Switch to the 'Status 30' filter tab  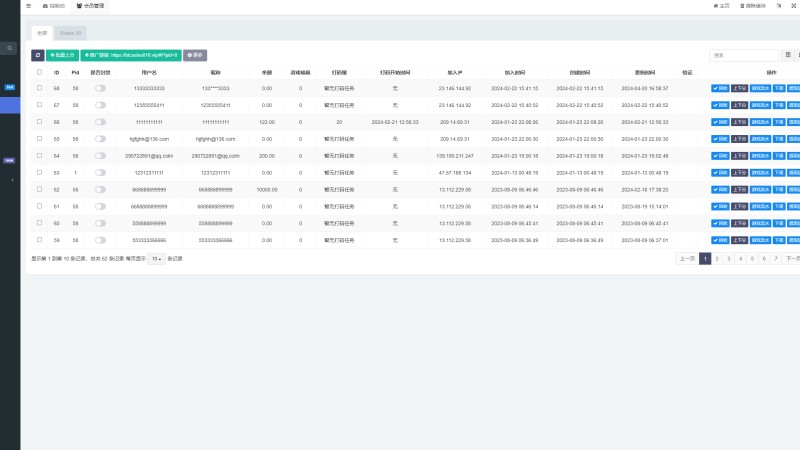pyautogui.click(x=70, y=33)
